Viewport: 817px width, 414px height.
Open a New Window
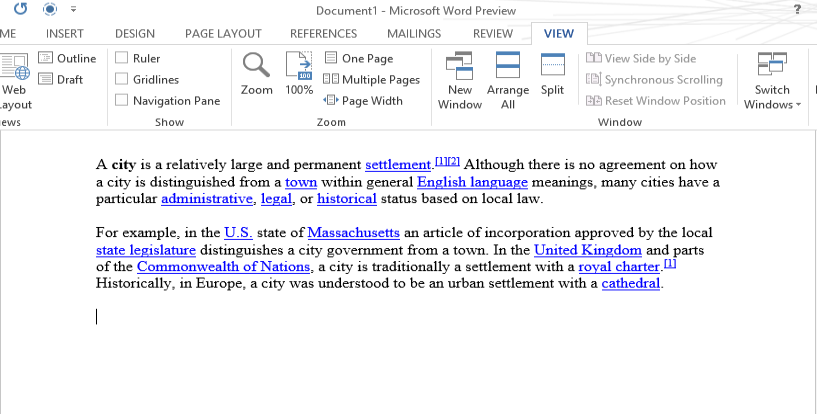[460, 81]
